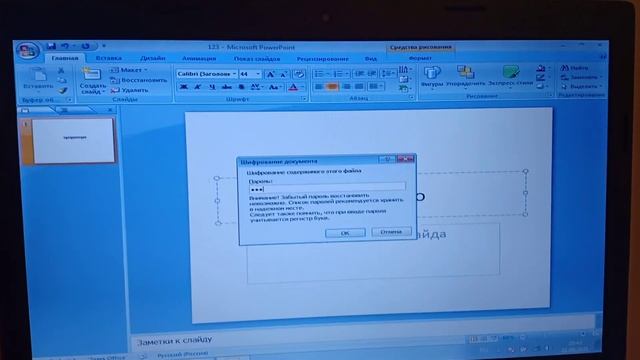
Task: Toggle bold Ж formatting
Action: click(184, 87)
